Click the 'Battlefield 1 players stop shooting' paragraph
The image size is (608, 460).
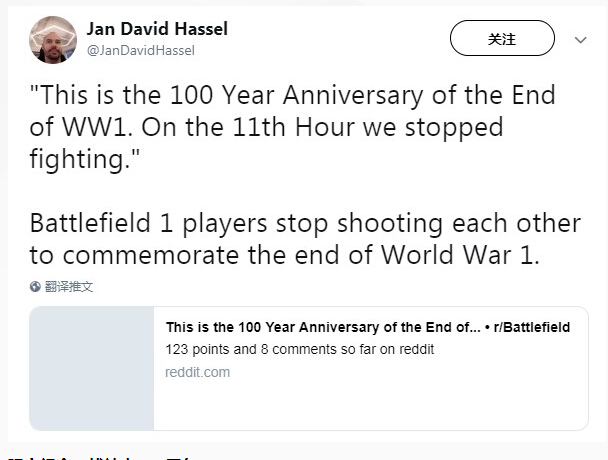(305, 239)
